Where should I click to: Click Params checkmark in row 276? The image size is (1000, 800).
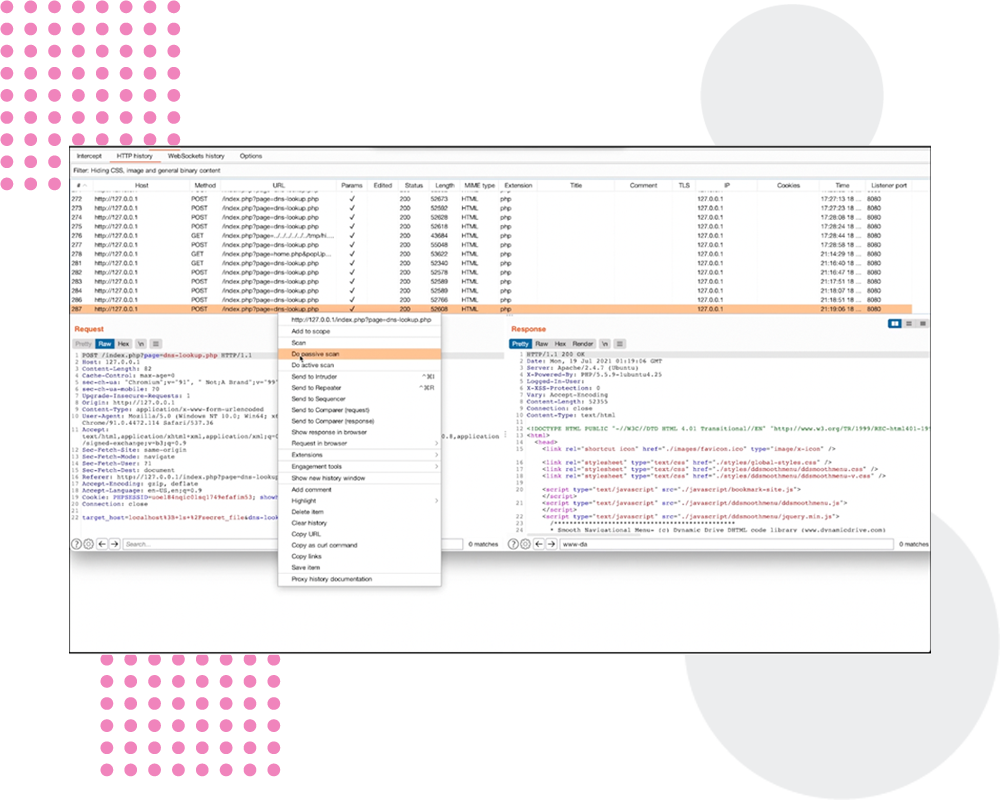point(352,235)
